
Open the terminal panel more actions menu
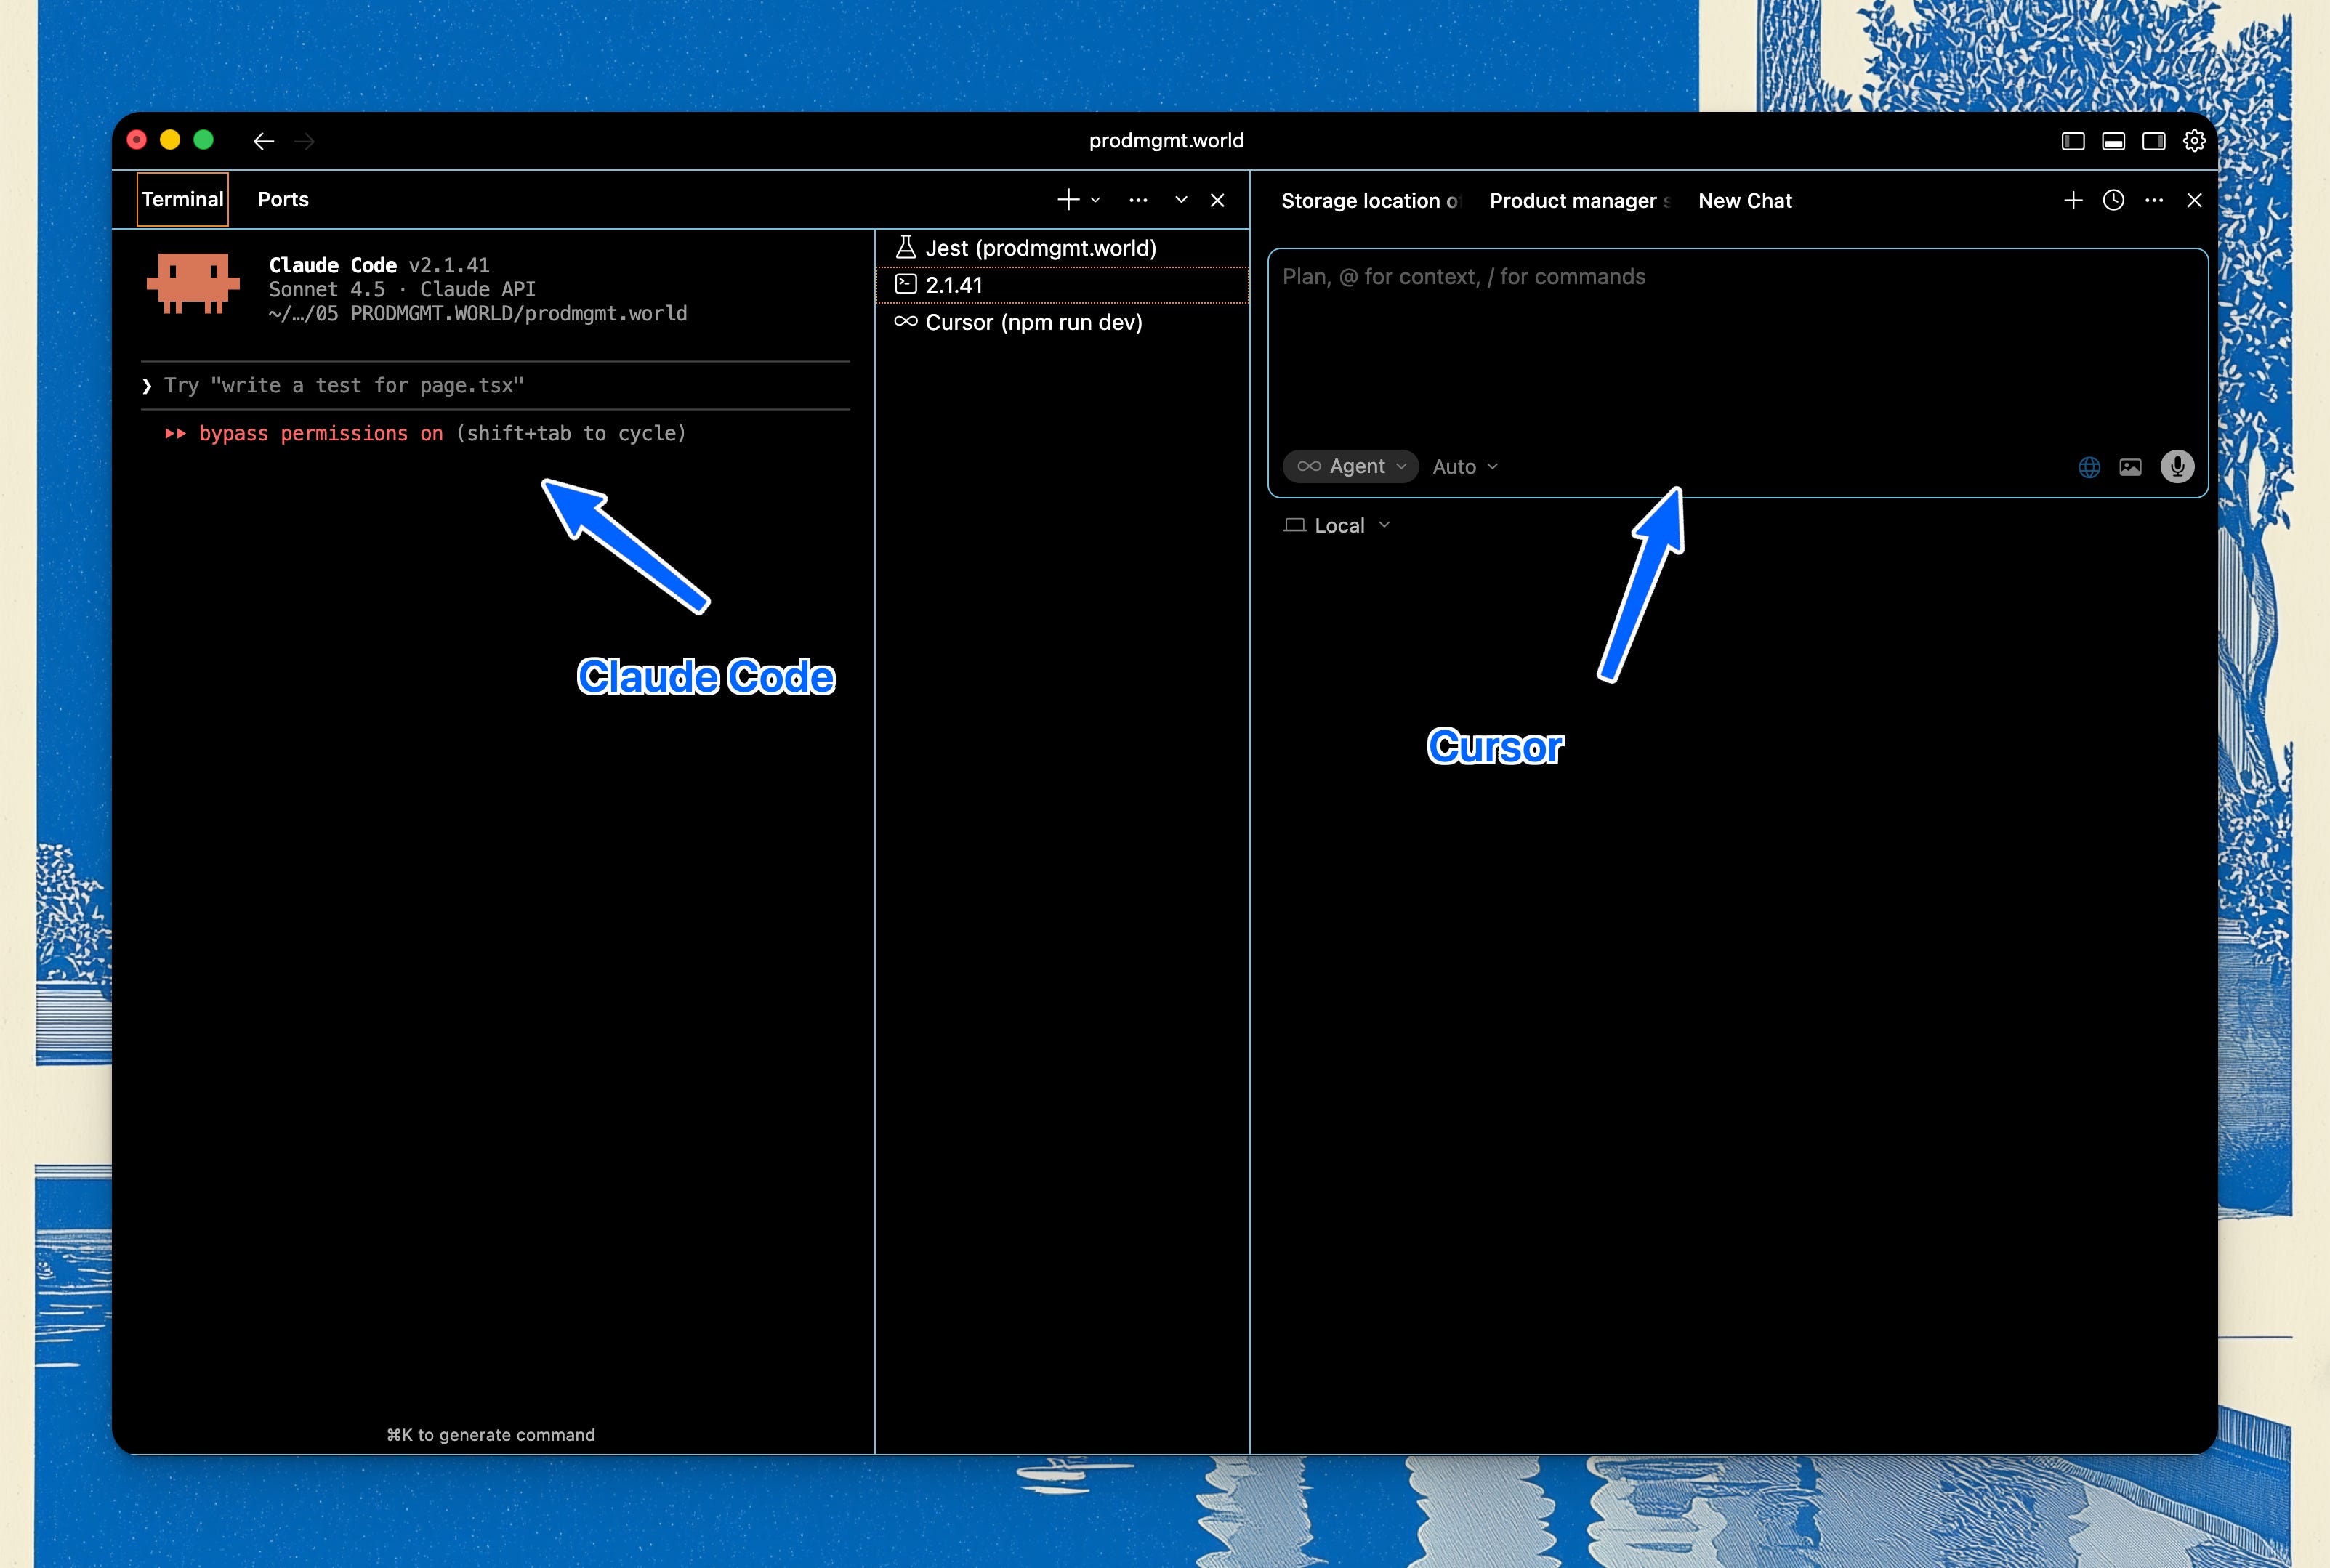[1138, 200]
